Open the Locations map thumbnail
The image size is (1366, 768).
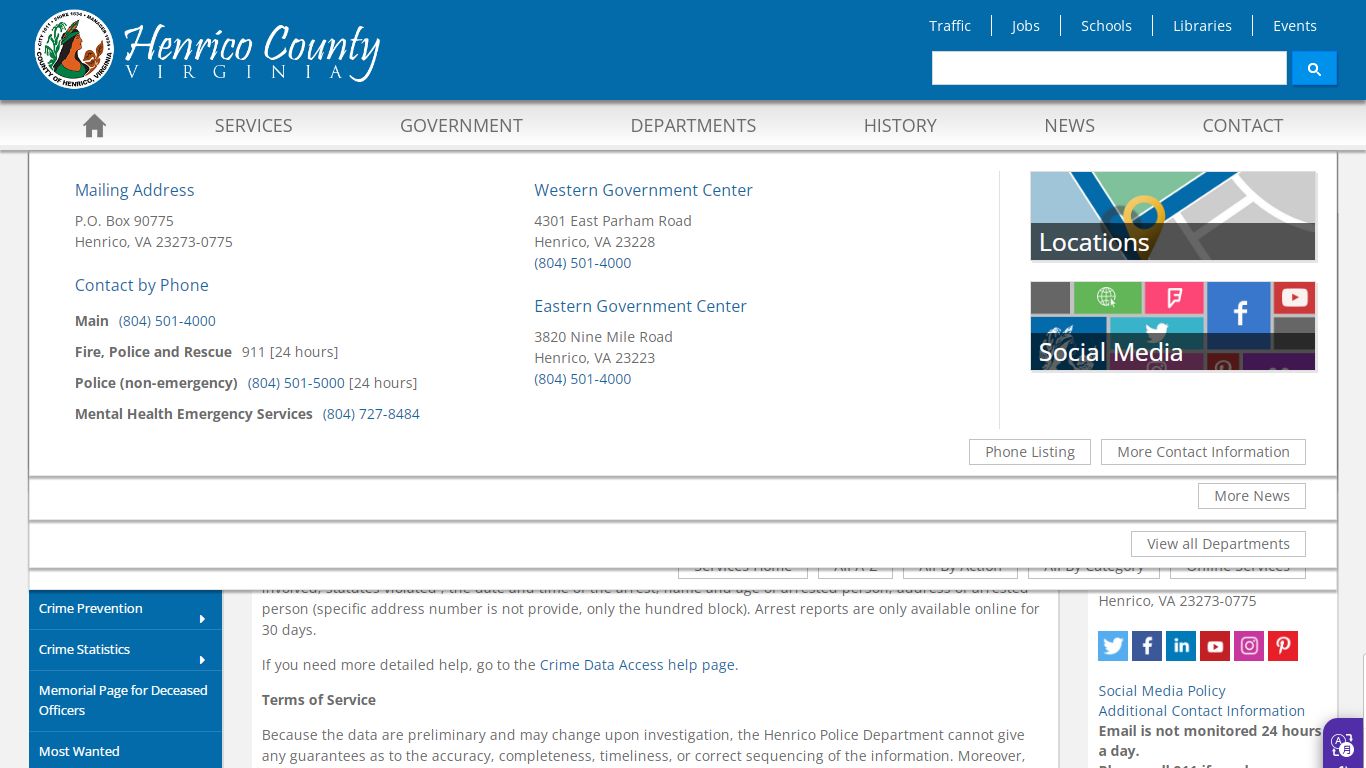click(x=1173, y=216)
